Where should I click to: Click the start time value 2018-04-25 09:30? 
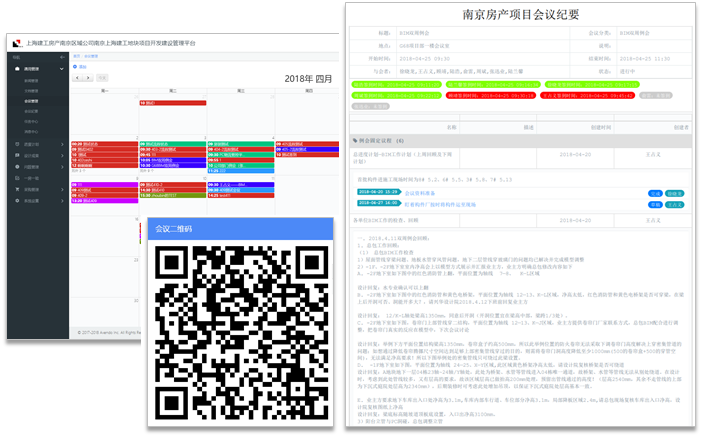pyautogui.click(x=424, y=59)
